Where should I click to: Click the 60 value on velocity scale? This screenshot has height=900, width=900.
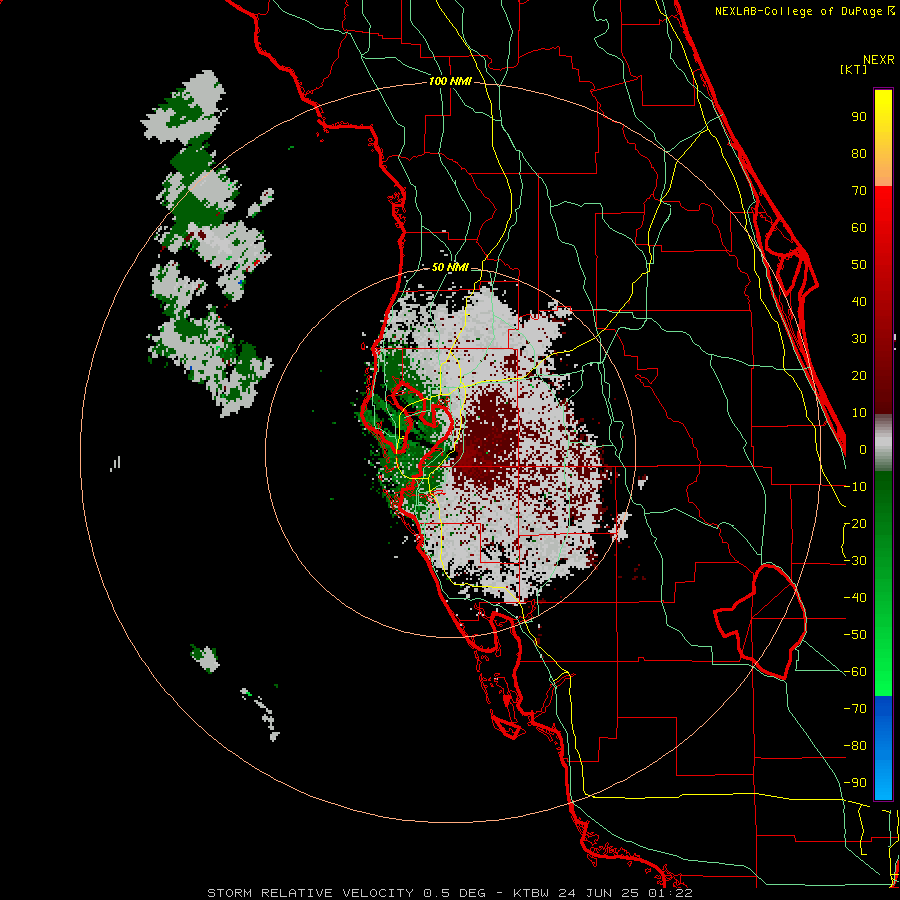859,227
